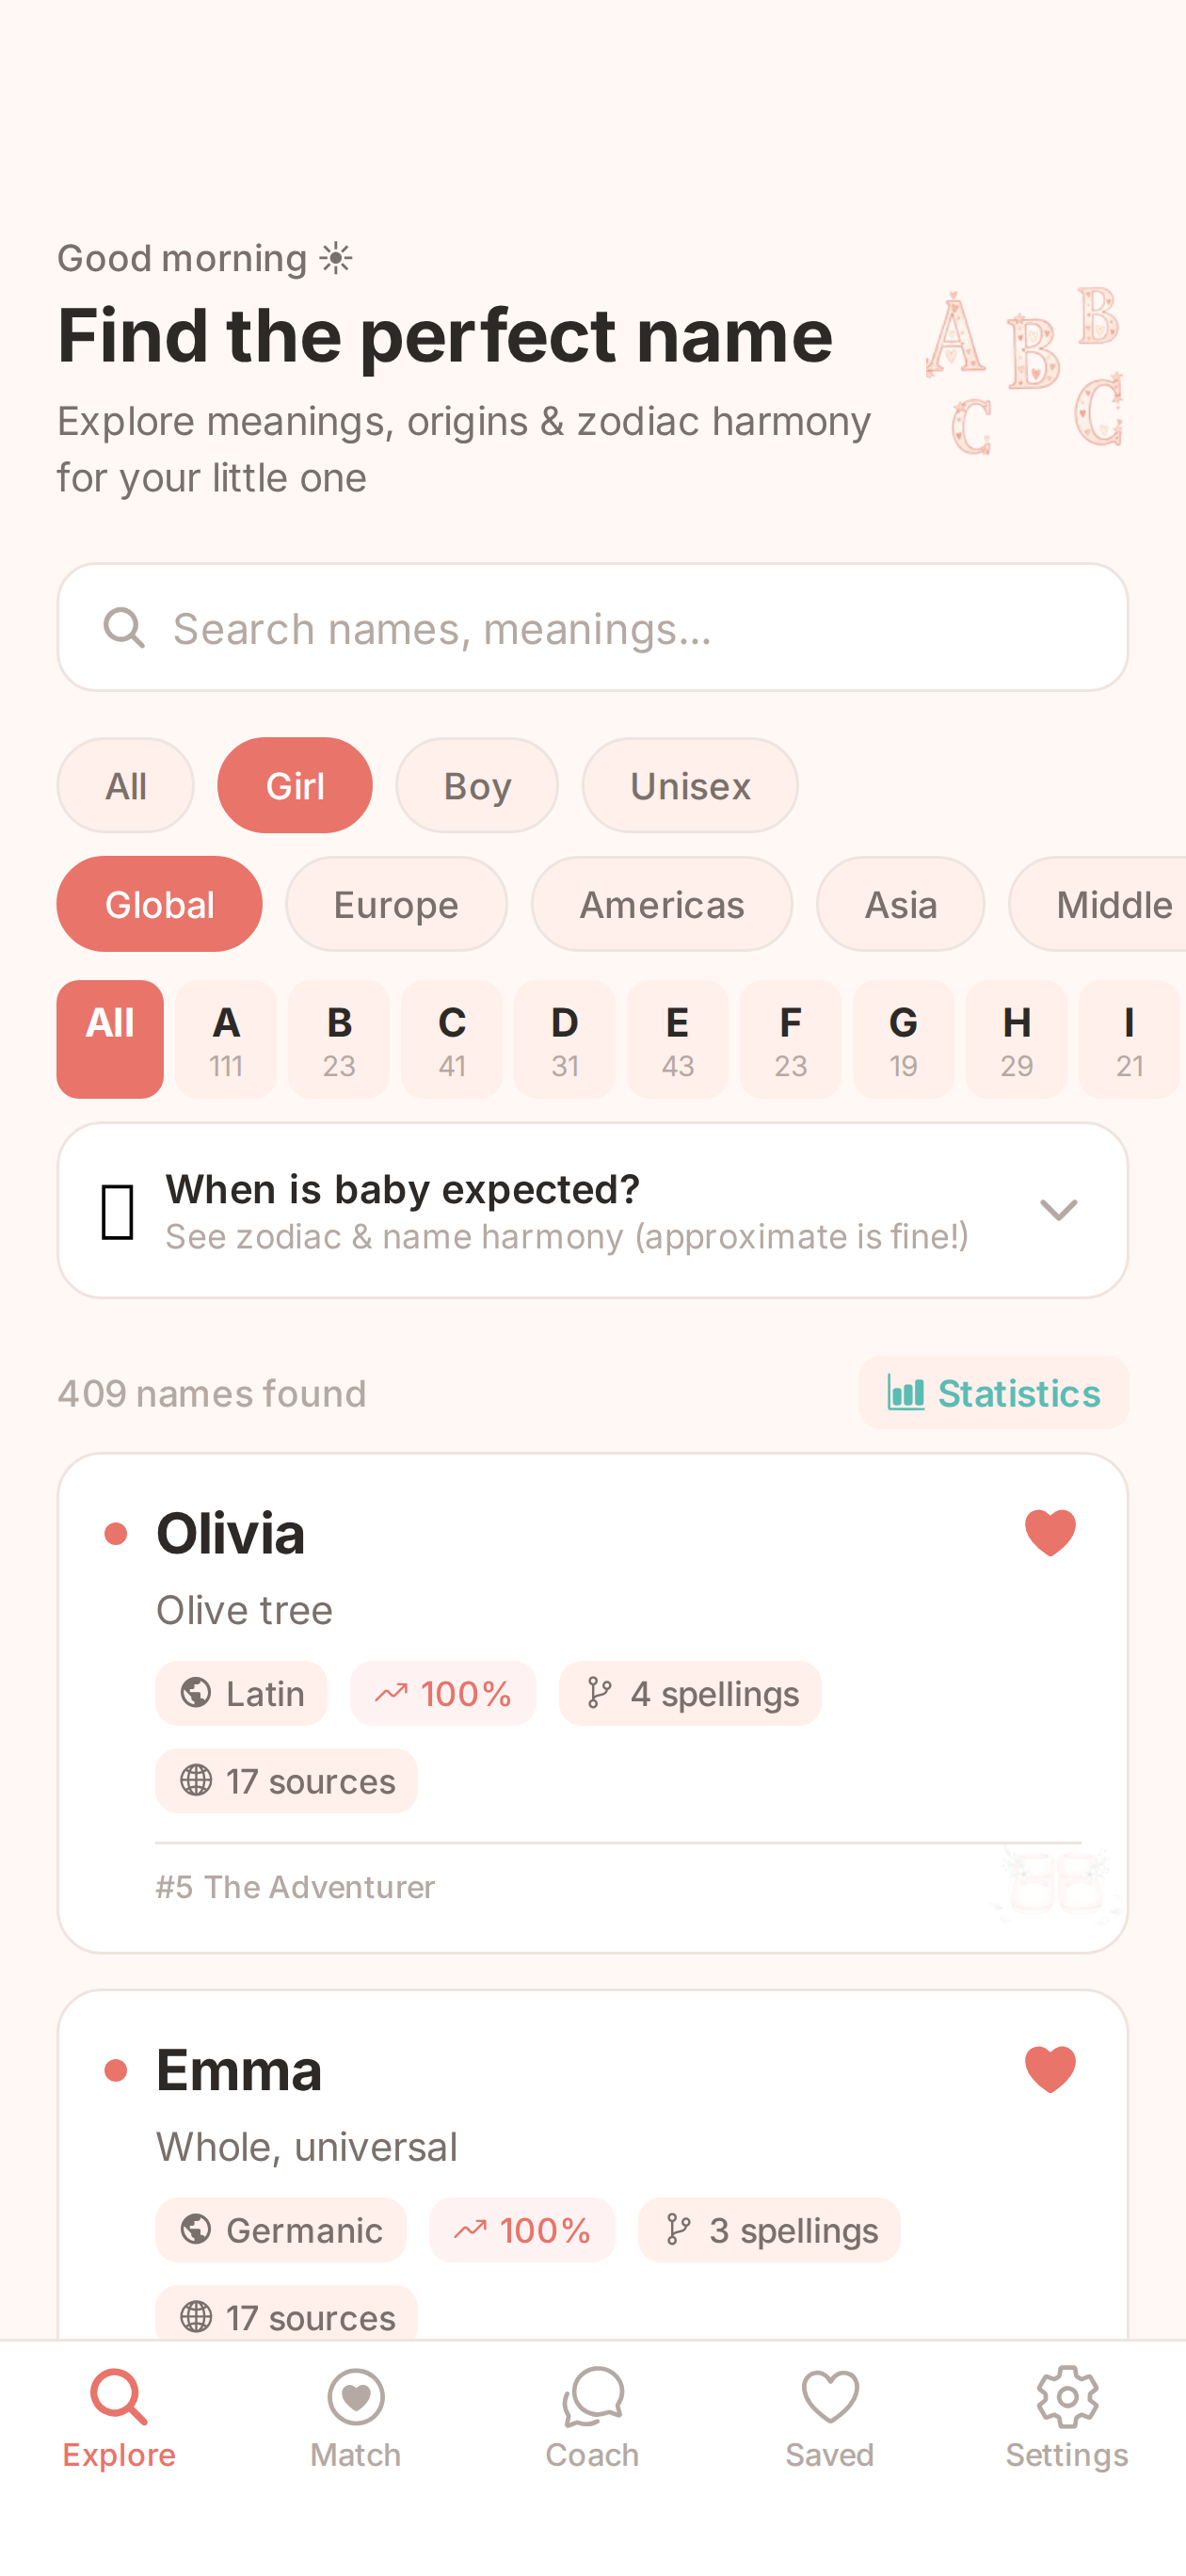Open Settings via the gear icon
1186x2576 pixels.
(1066, 2396)
